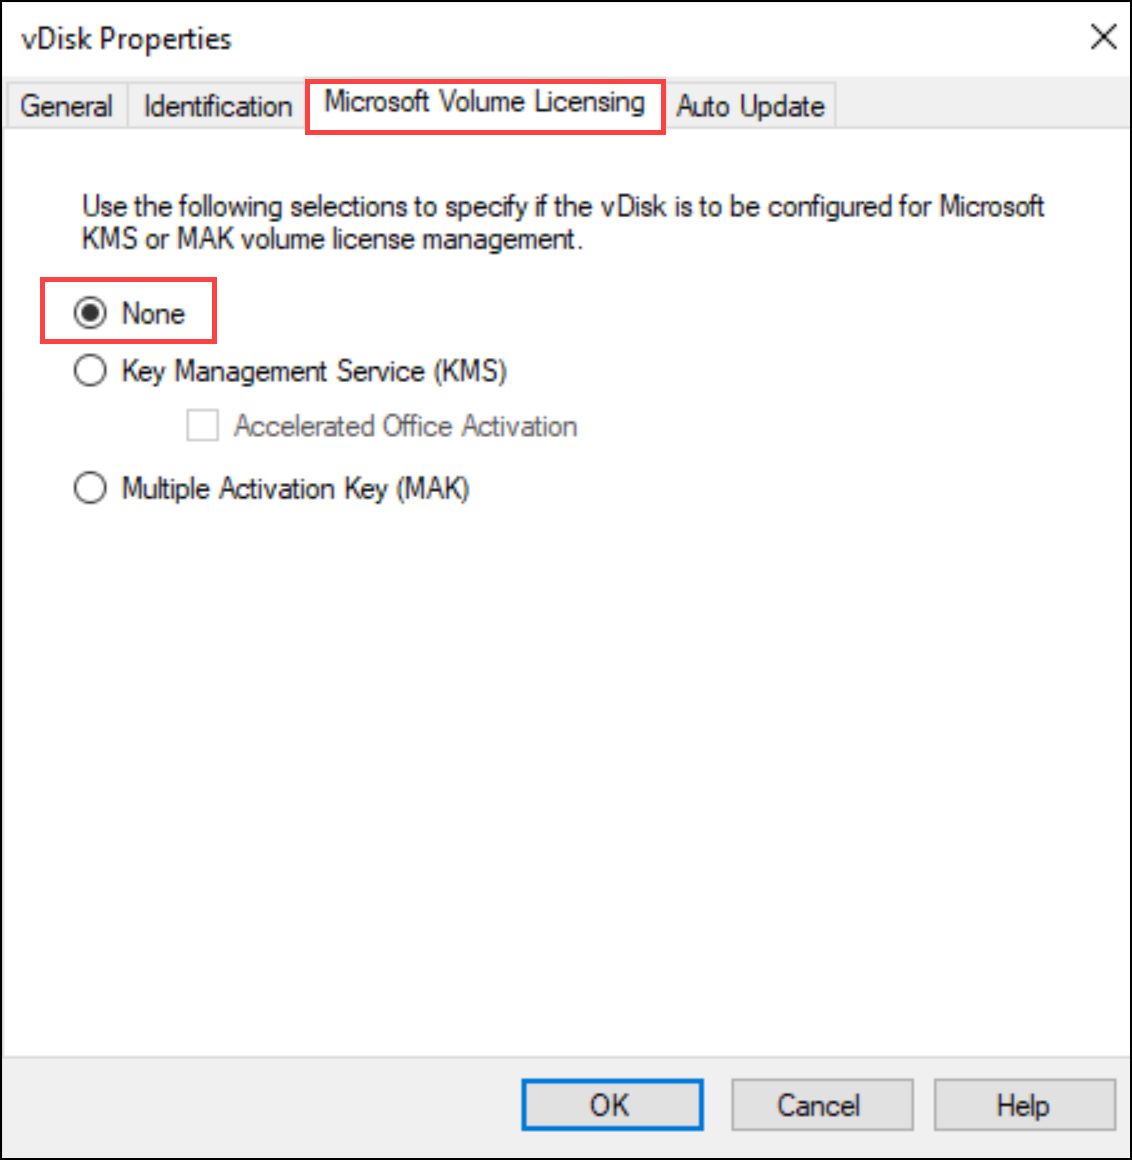
Task: Click the highlighted None selection box
Action: (x=128, y=311)
